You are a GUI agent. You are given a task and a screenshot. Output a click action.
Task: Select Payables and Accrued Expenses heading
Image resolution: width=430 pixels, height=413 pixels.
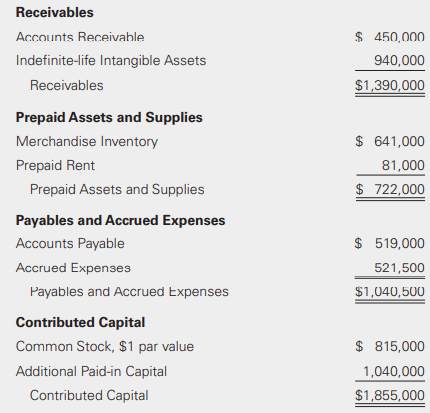coord(120,221)
